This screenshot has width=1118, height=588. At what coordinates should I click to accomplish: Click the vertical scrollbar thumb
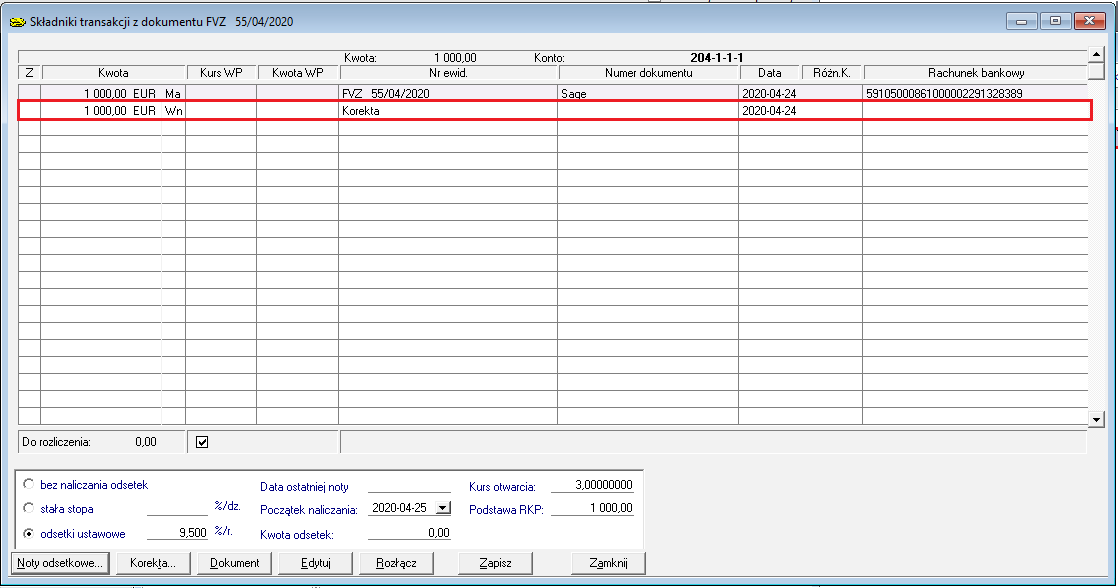1097,71
